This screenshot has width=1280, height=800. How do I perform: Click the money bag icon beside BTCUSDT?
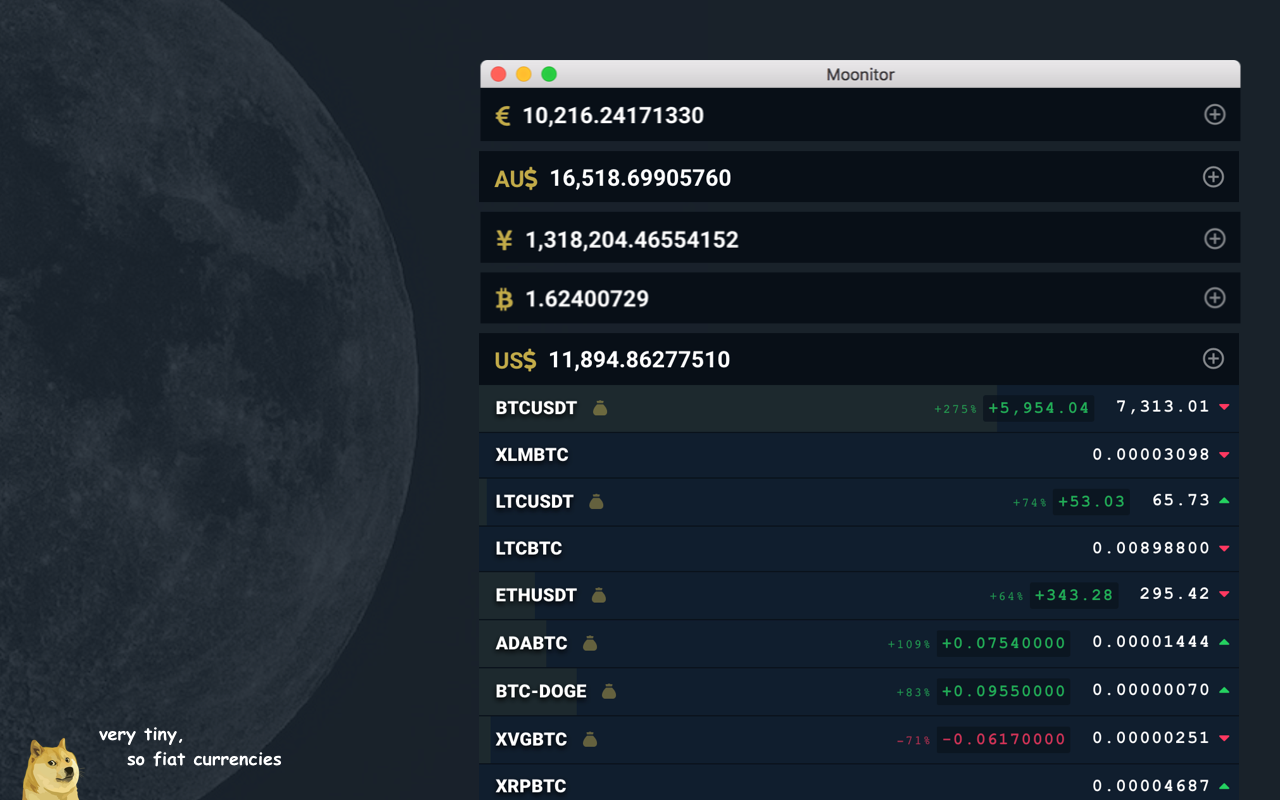[600, 408]
